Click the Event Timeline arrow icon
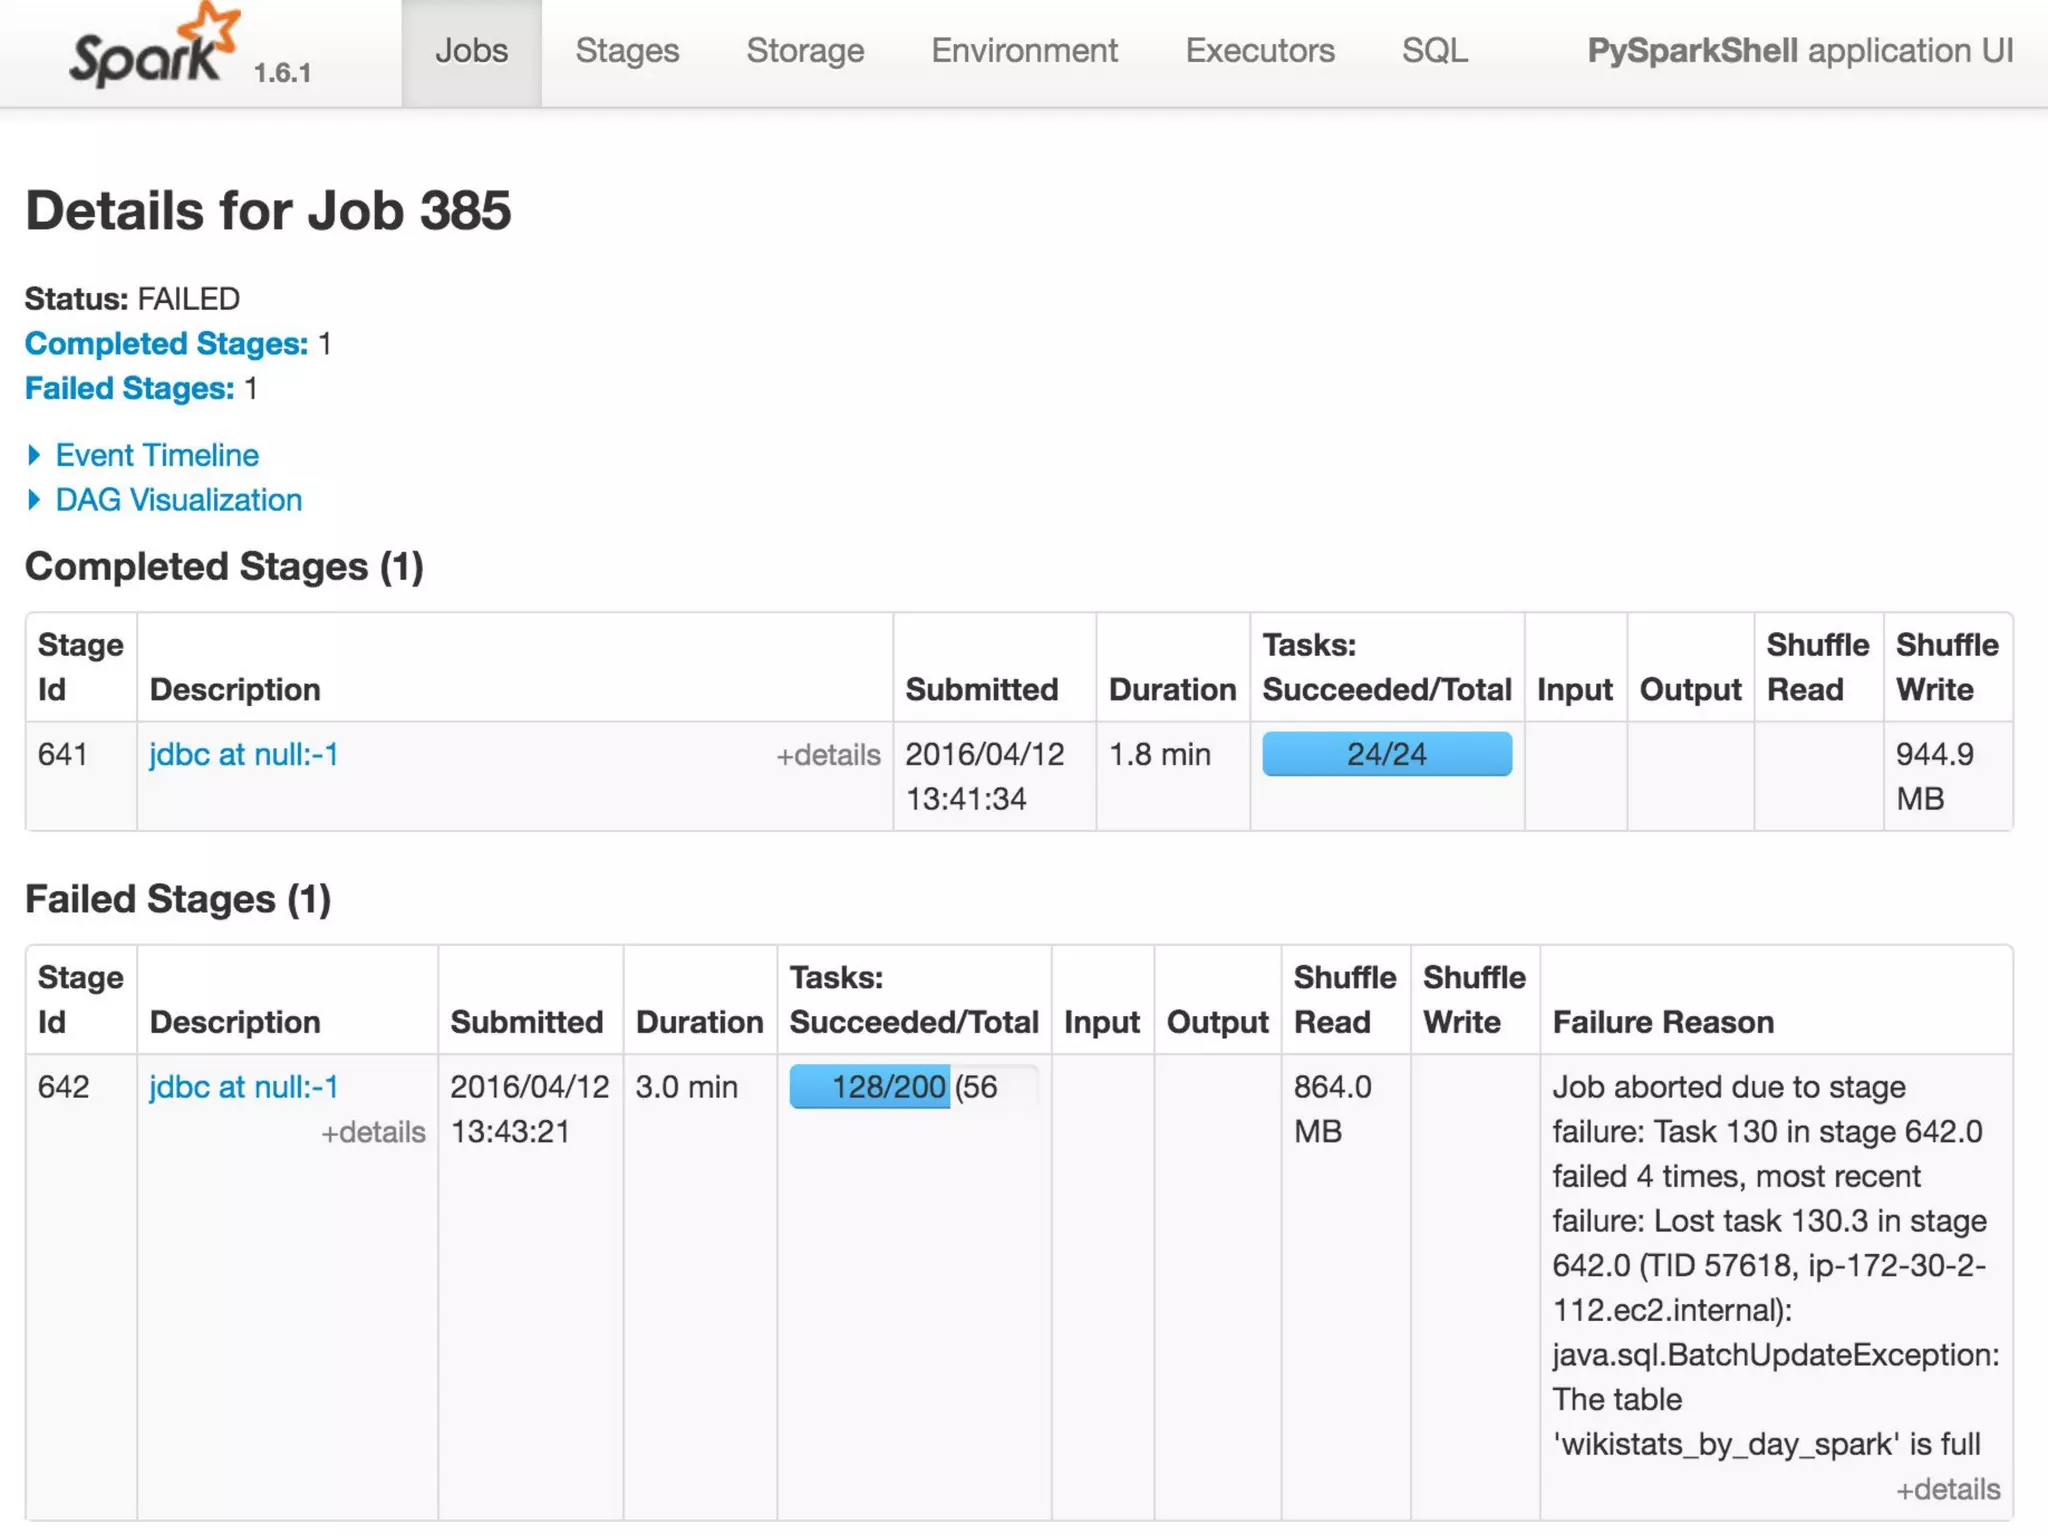The height and width of the screenshot is (1536, 2048). [x=35, y=455]
